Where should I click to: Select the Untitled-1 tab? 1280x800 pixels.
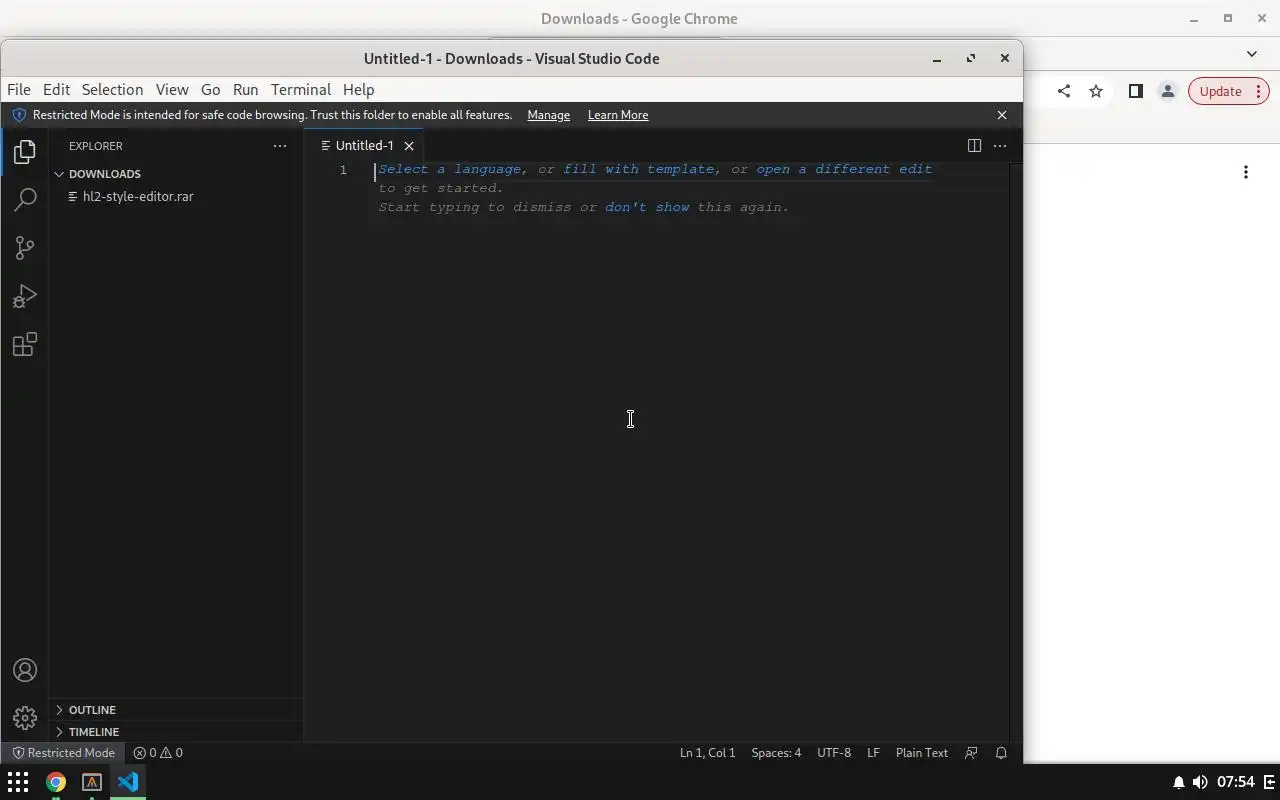[x=365, y=146]
